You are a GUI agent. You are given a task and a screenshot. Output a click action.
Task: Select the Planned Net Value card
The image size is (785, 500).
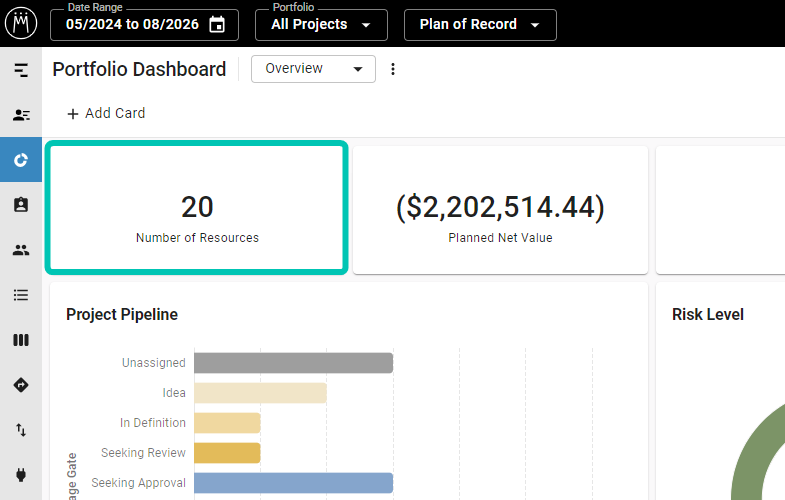tap(501, 210)
